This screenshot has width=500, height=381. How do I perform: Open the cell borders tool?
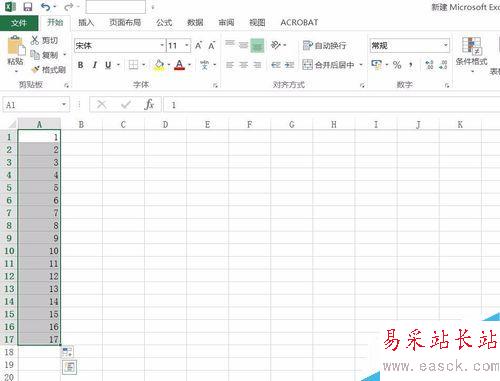[133, 65]
